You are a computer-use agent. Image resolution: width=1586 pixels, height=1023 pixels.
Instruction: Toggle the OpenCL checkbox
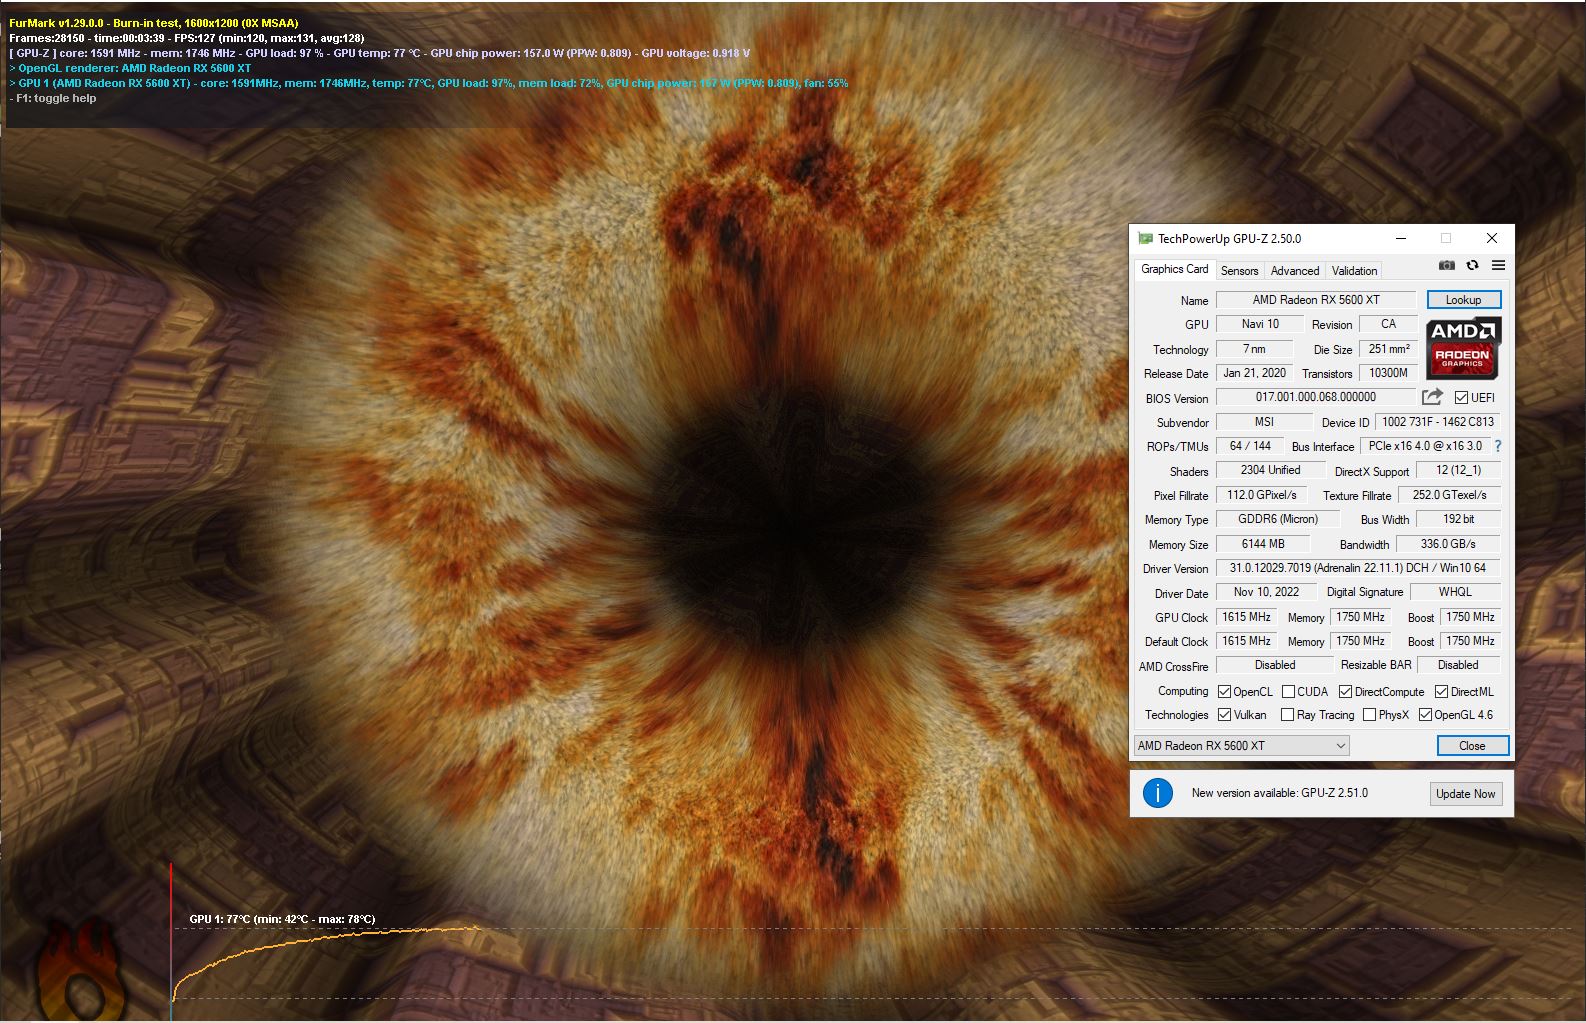point(1224,692)
